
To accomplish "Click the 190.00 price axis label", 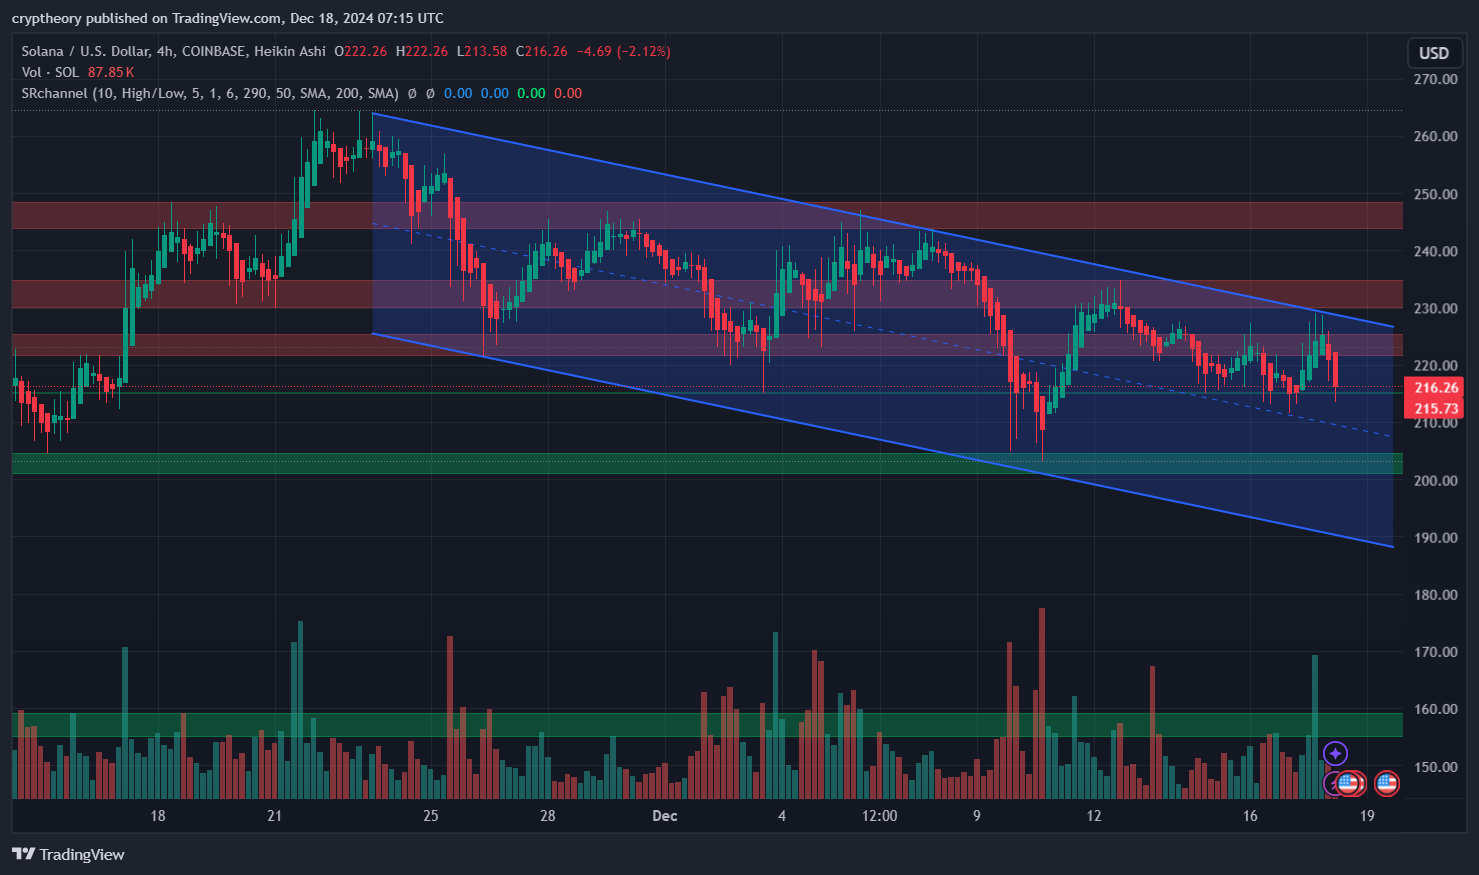I will tap(1435, 537).
